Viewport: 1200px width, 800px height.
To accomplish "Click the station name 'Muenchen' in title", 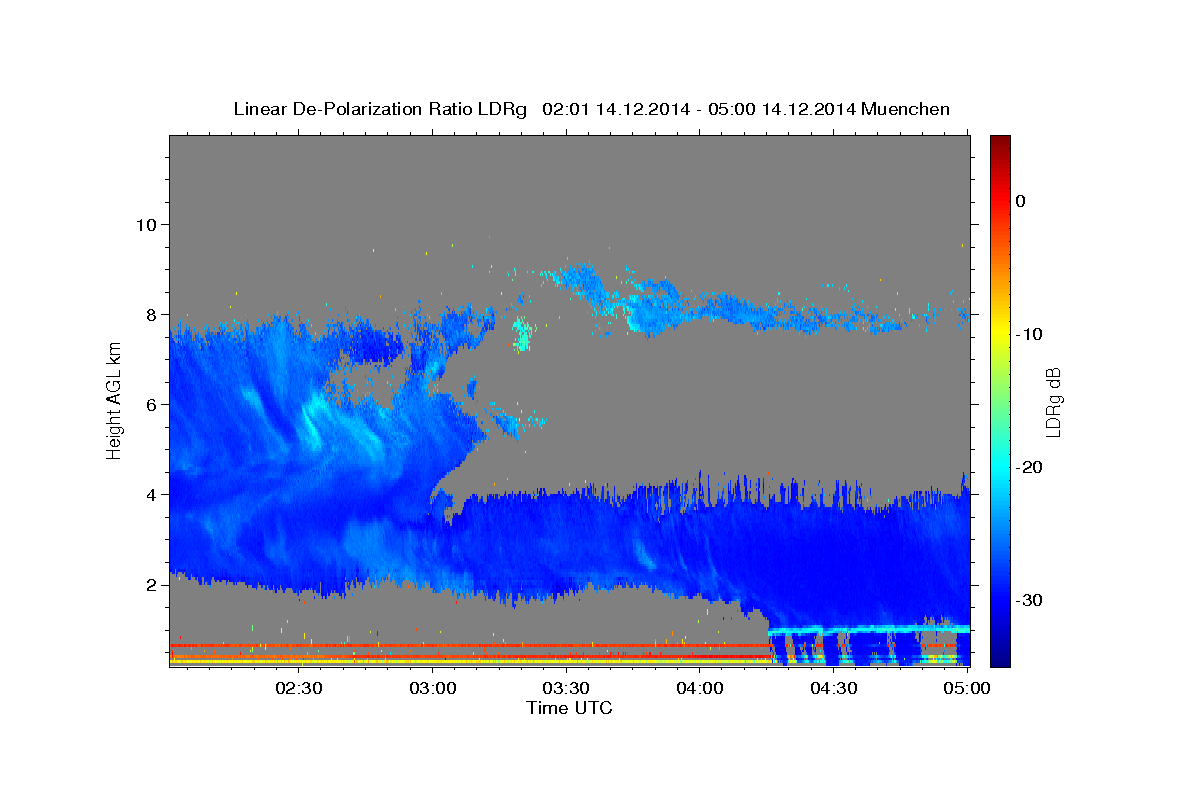I will 906,109.
